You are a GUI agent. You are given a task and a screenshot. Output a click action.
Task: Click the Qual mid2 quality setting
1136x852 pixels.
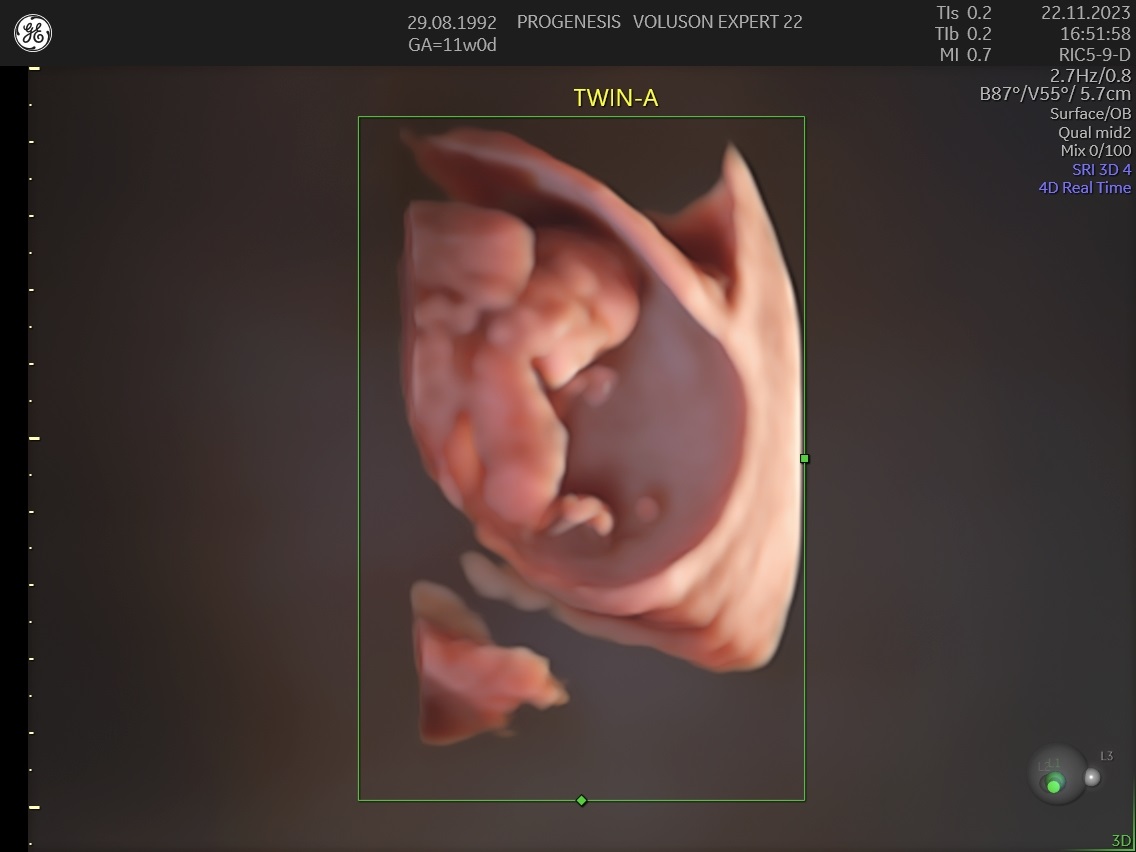[1094, 132]
